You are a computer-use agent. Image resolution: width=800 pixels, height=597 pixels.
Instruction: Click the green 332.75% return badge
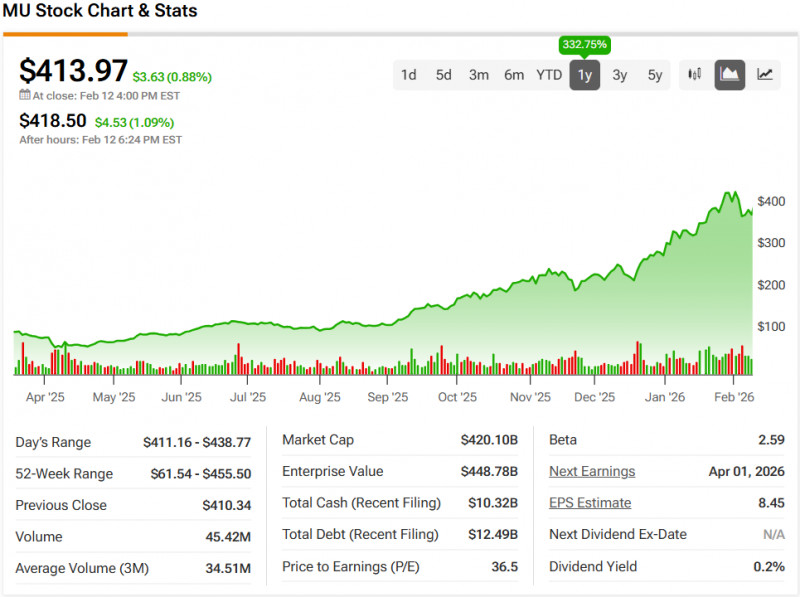coord(584,45)
